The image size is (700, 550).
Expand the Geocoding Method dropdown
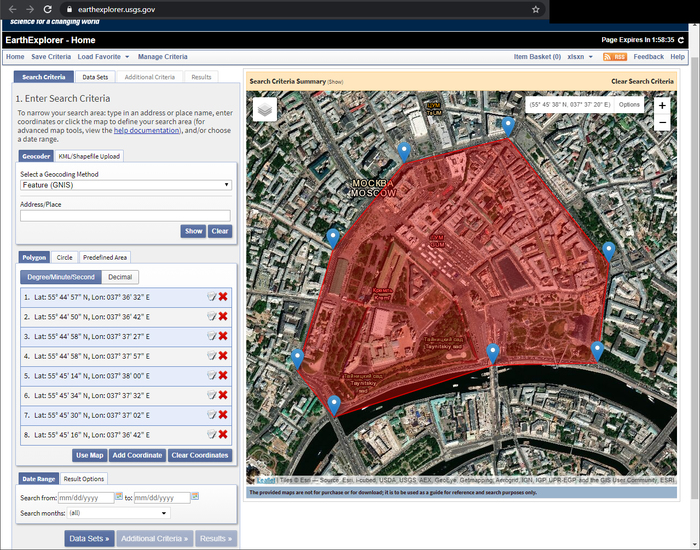pos(126,185)
